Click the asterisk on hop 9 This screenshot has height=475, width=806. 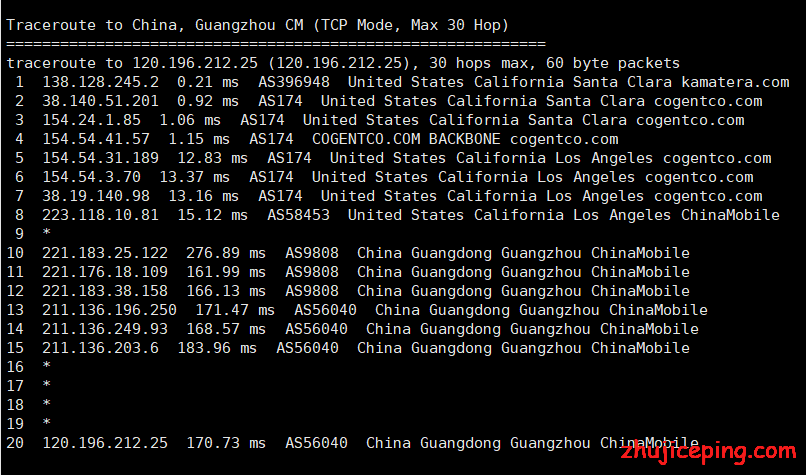(x=47, y=233)
